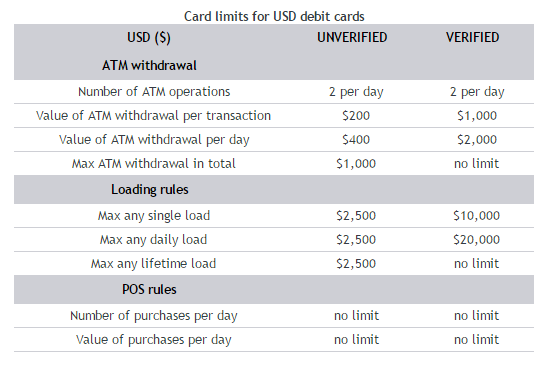546x367 pixels.
Task: Click the ATM withdrawal section heading
Action: pos(149,65)
